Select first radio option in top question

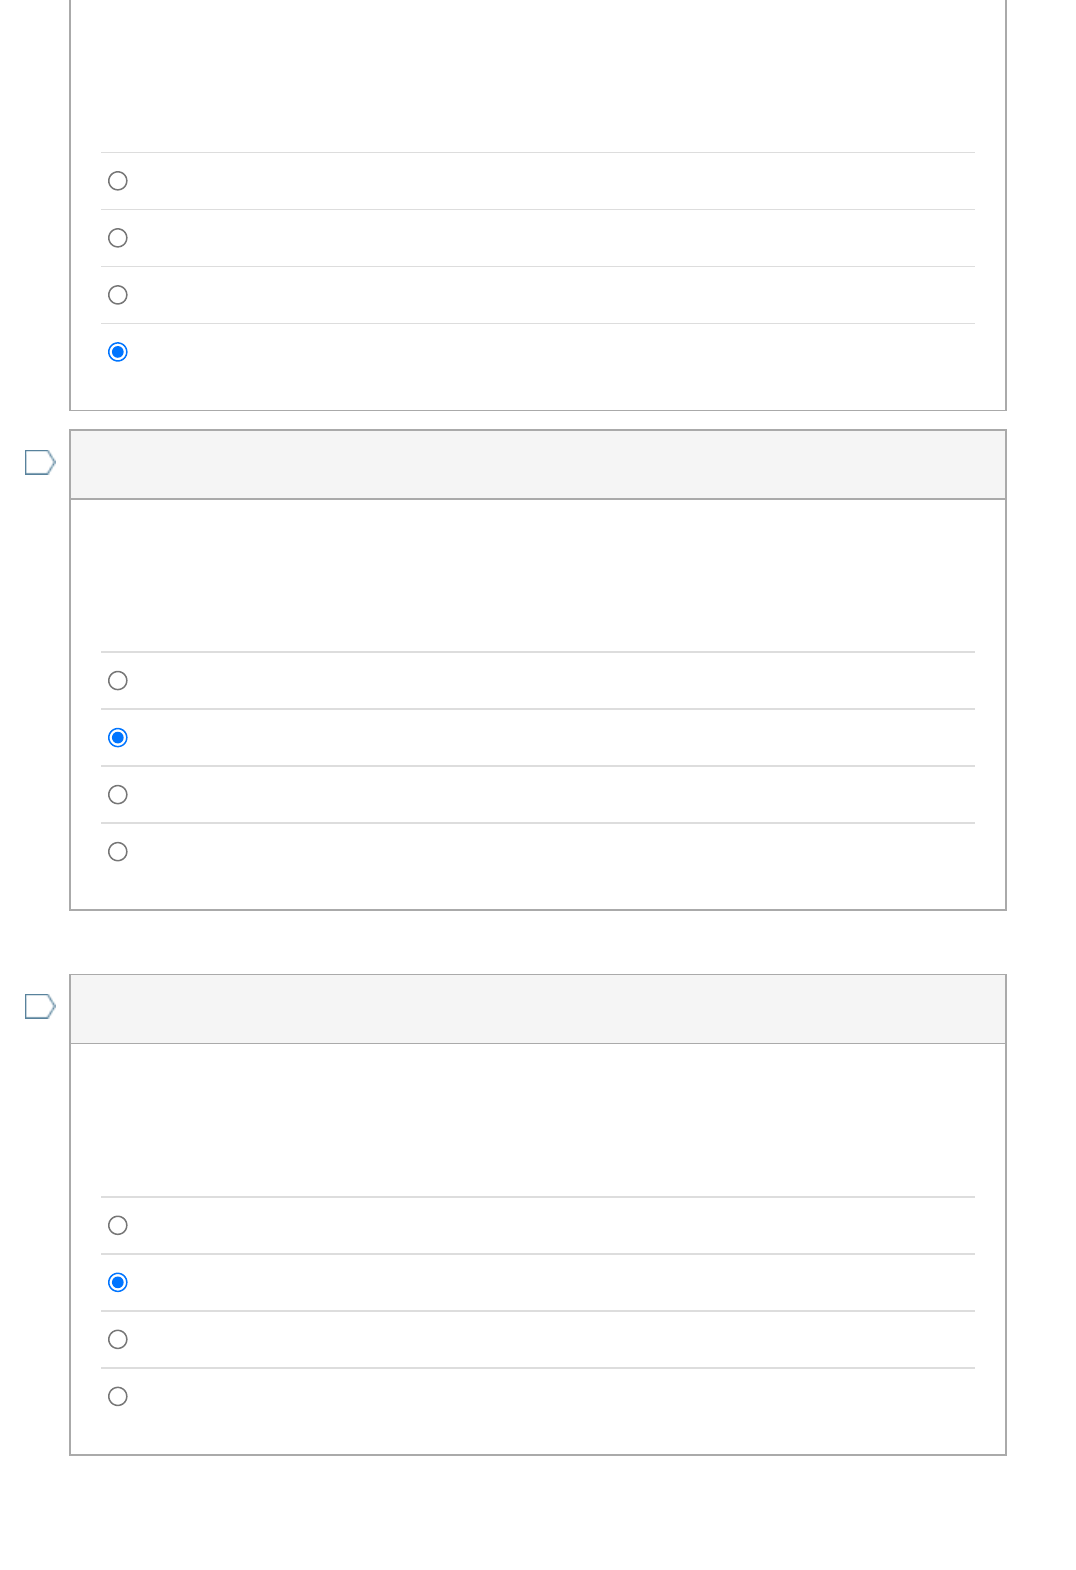[118, 181]
